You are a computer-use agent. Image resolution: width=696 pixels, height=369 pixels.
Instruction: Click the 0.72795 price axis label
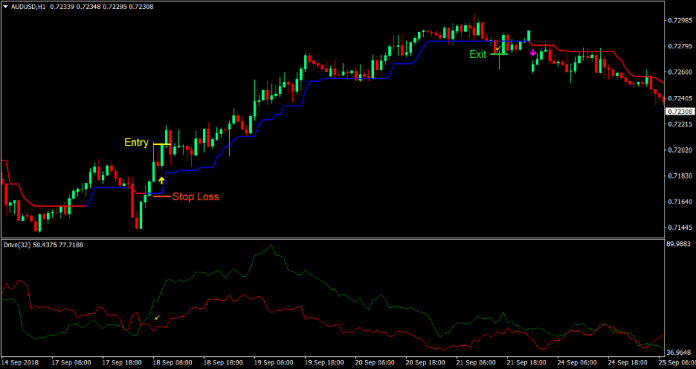tap(680, 46)
